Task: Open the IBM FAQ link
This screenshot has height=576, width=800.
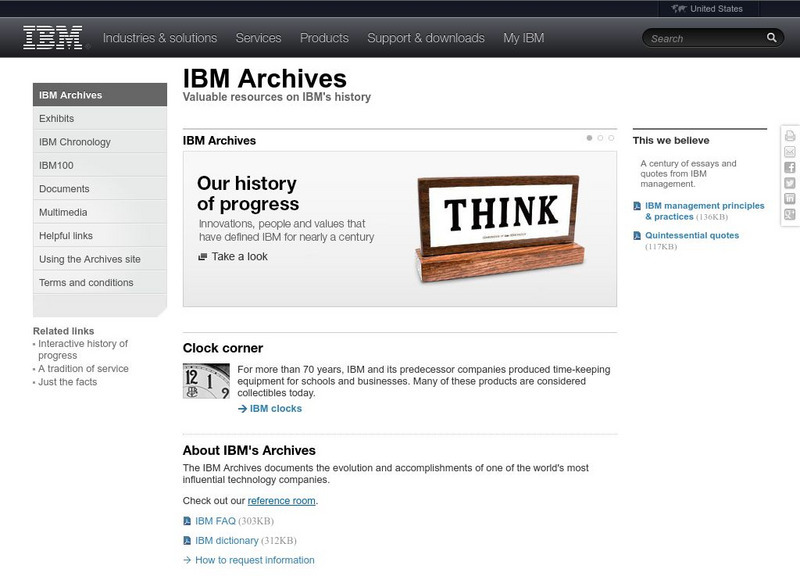Action: point(215,521)
